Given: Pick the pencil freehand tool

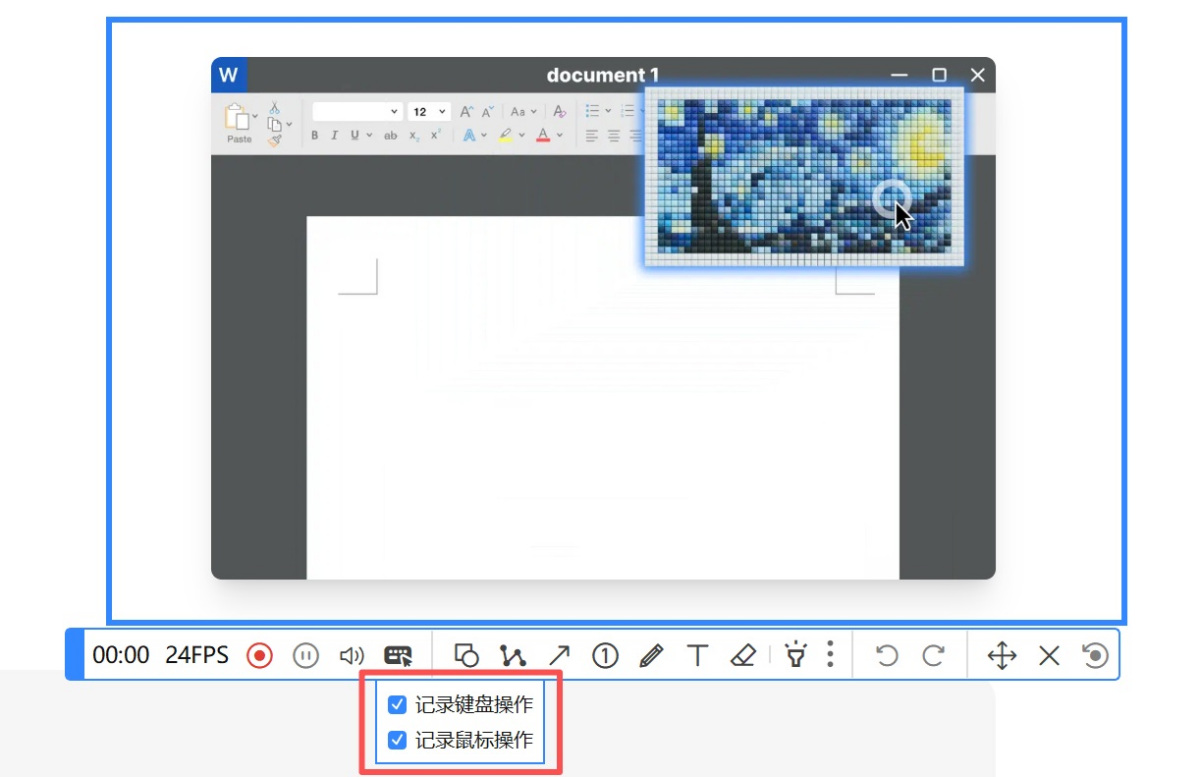Looking at the screenshot, I should click(651, 656).
